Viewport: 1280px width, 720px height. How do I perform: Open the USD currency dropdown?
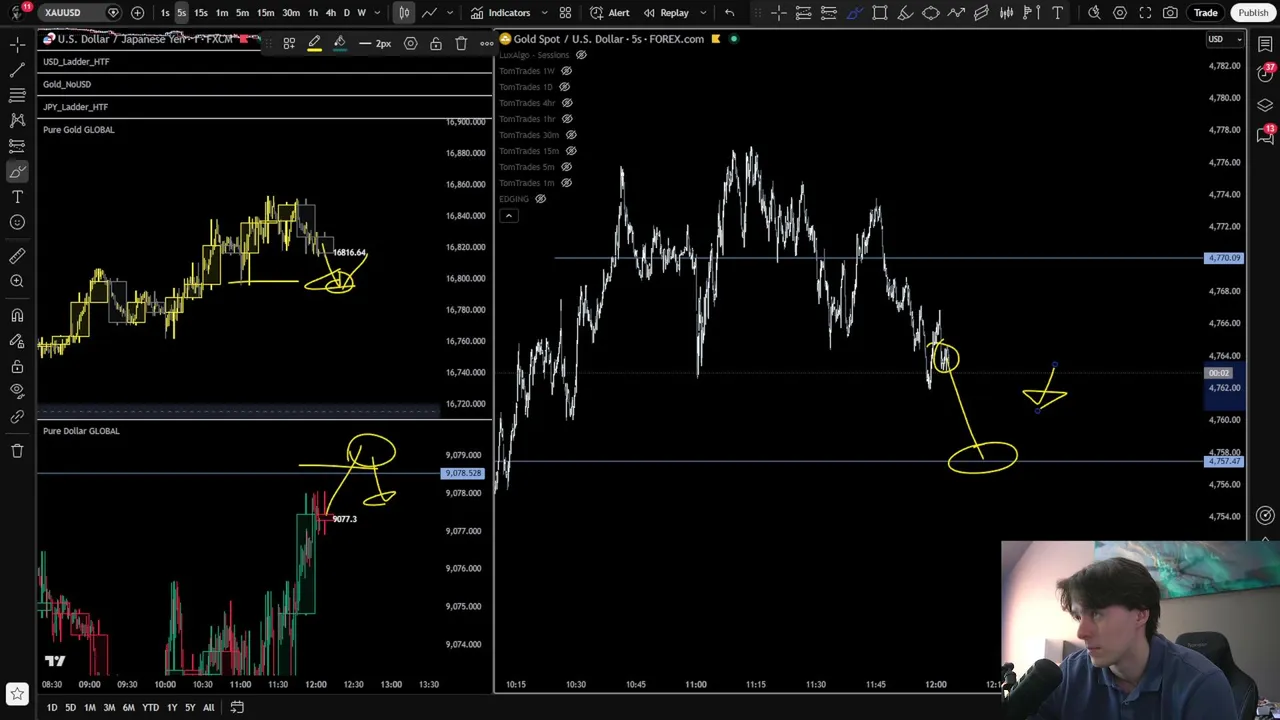pos(1224,39)
